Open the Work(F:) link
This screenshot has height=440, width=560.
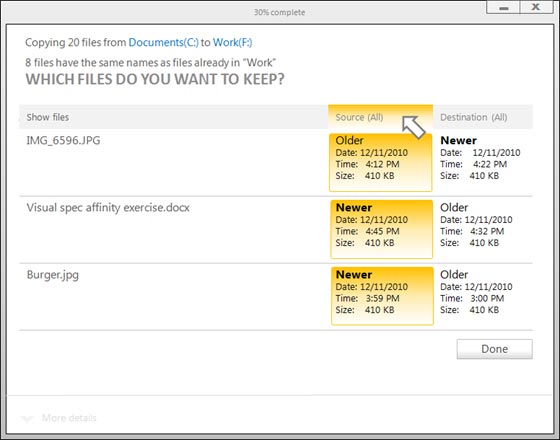tap(232, 42)
